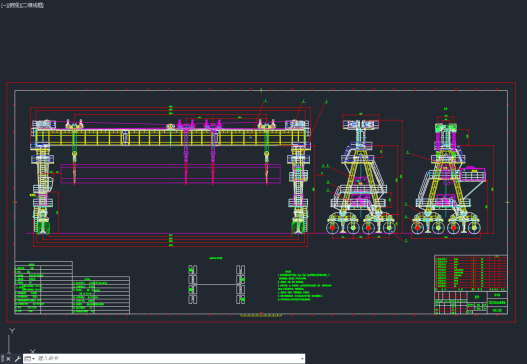Expand command history arrow at command line right

coord(302,359)
